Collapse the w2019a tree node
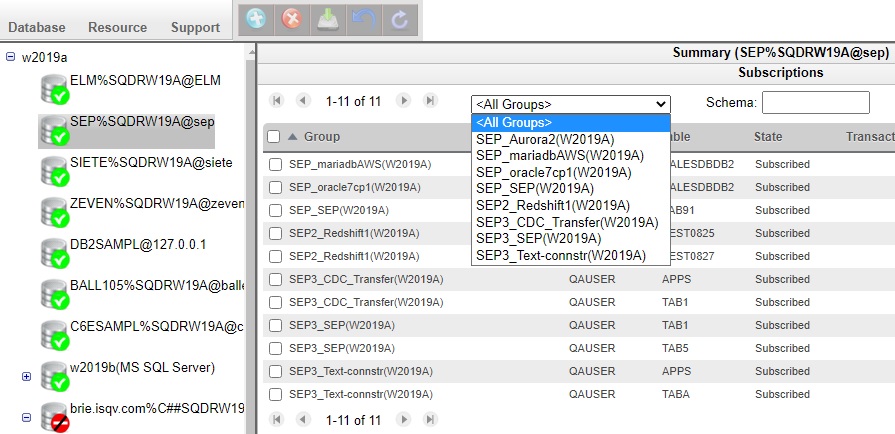Viewport: 895px width, 434px height. [x=11, y=57]
